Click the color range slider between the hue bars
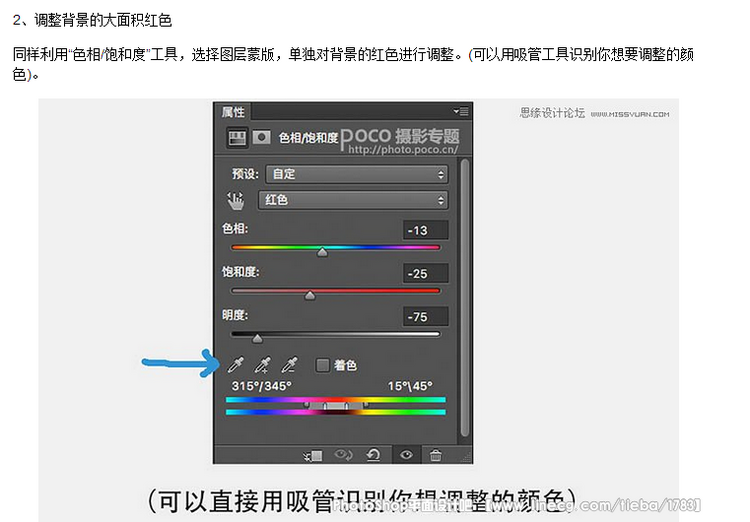 [x=336, y=406]
